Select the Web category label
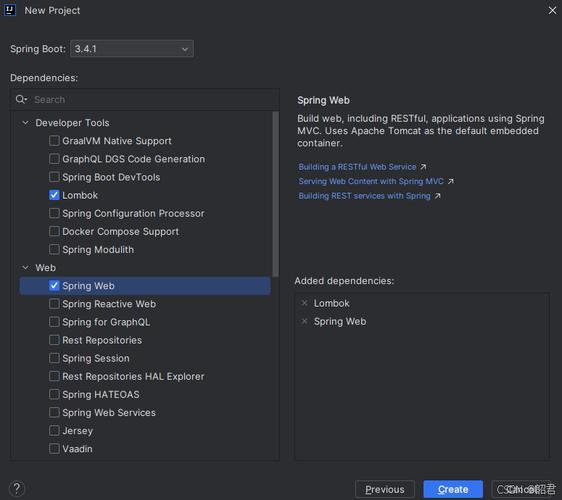This screenshot has height=500, width=562. (x=46, y=268)
